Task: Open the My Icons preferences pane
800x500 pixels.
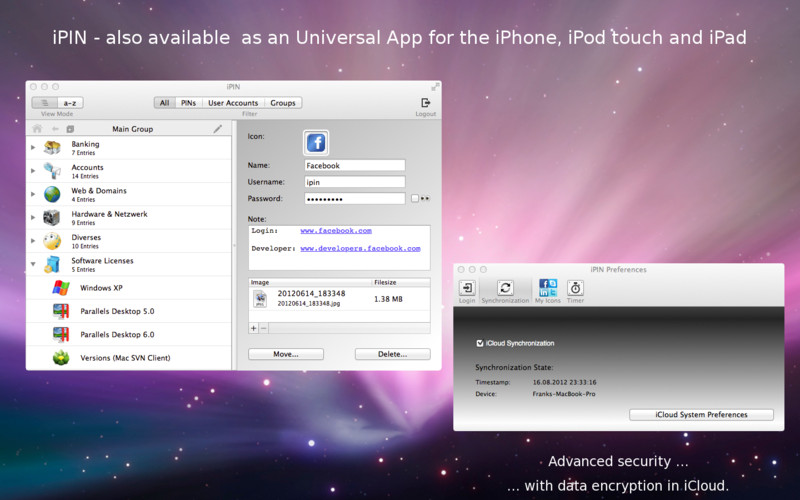Action: 548,288
